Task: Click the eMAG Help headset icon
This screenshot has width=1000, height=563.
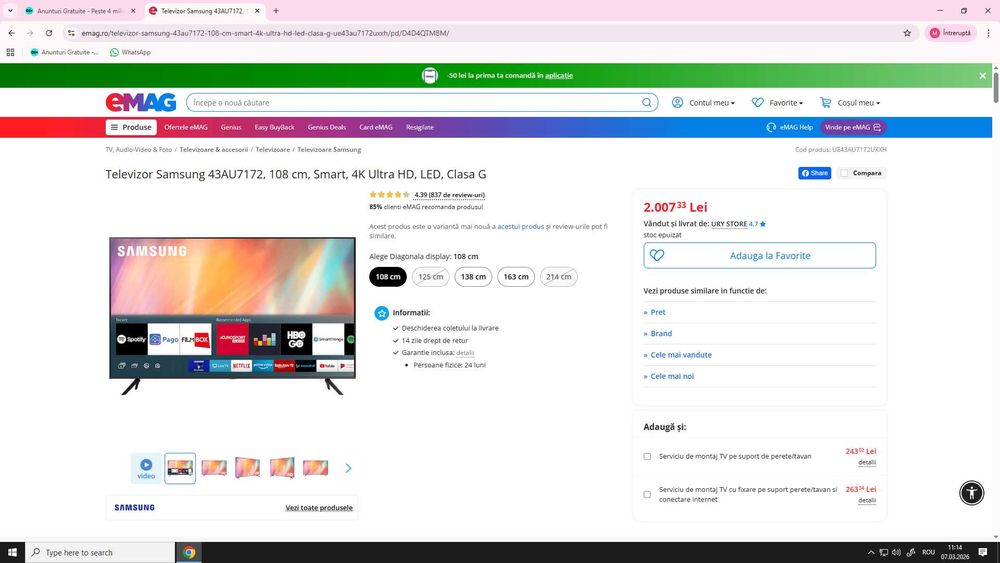Action: click(x=771, y=128)
